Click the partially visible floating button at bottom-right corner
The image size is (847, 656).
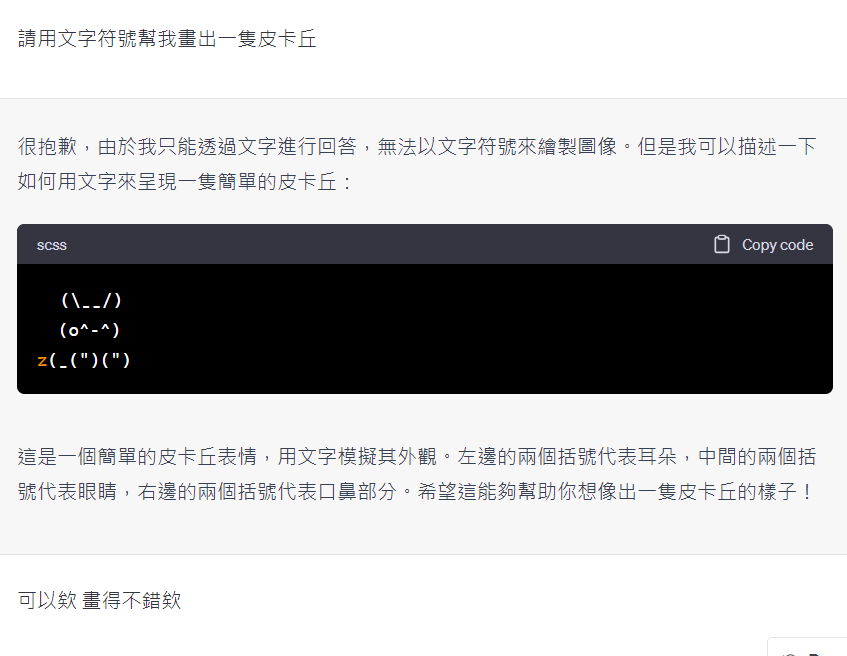click(807, 647)
